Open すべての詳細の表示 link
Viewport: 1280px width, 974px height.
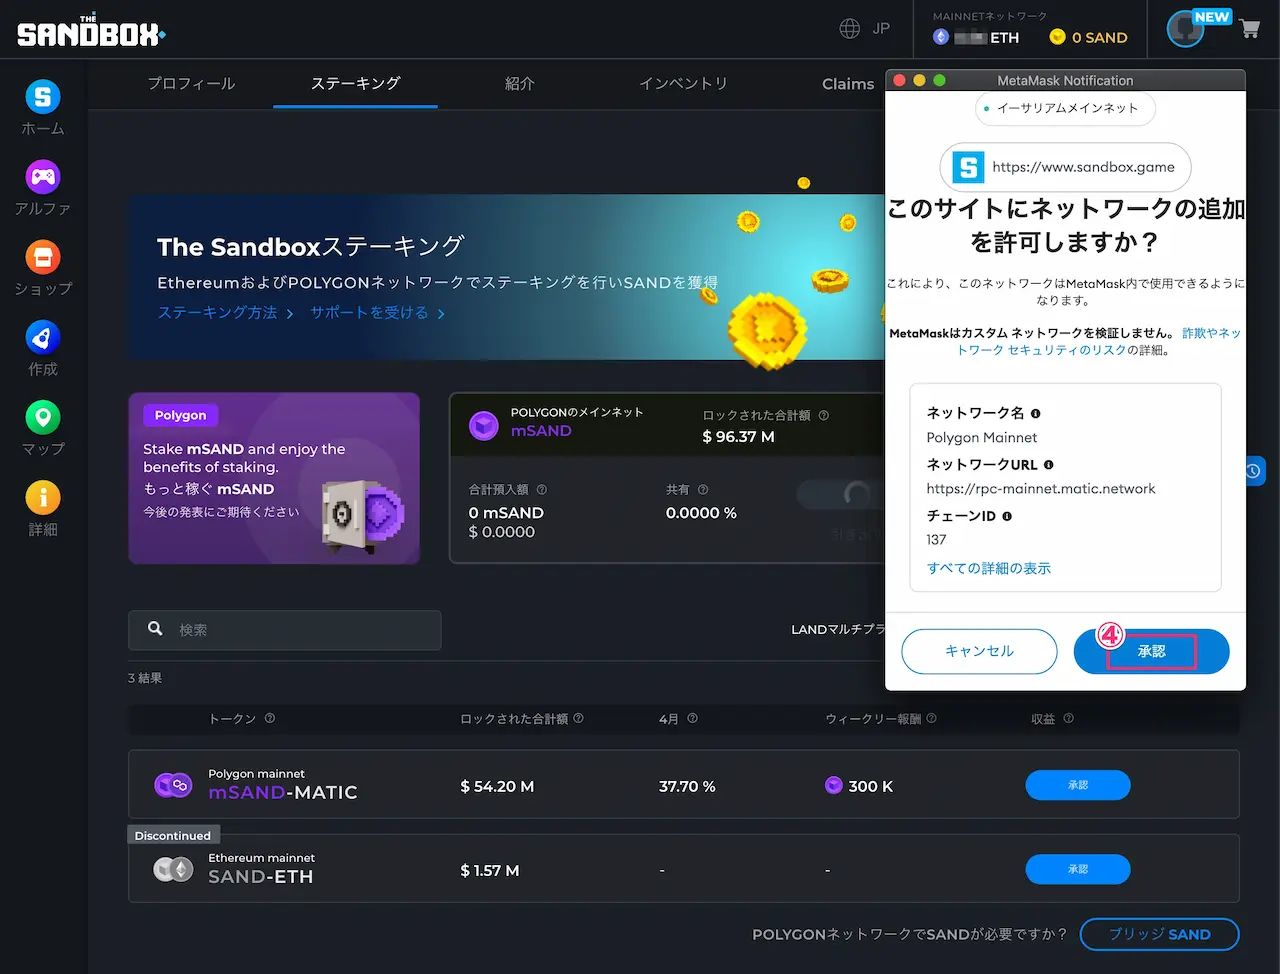pos(989,568)
